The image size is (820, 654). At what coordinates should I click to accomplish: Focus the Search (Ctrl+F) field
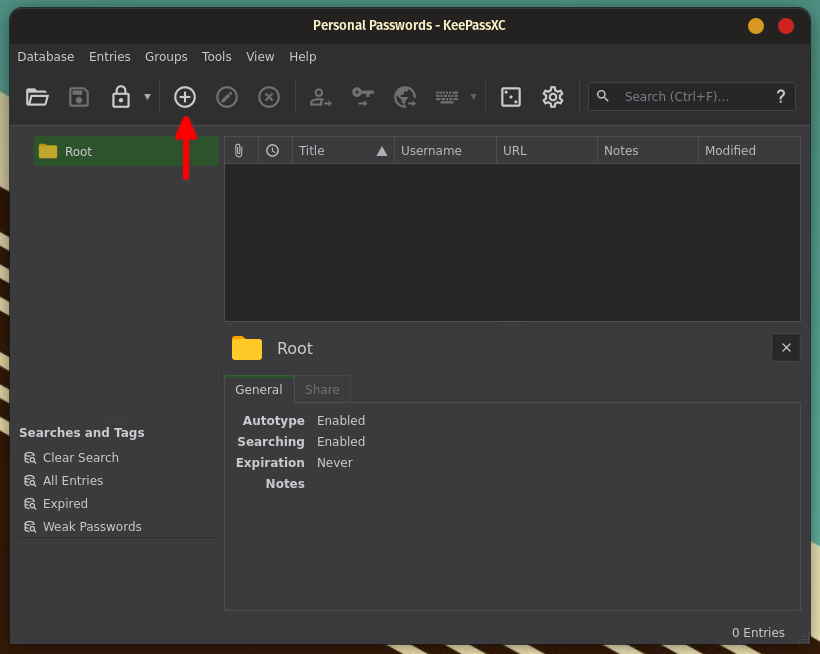[691, 97]
